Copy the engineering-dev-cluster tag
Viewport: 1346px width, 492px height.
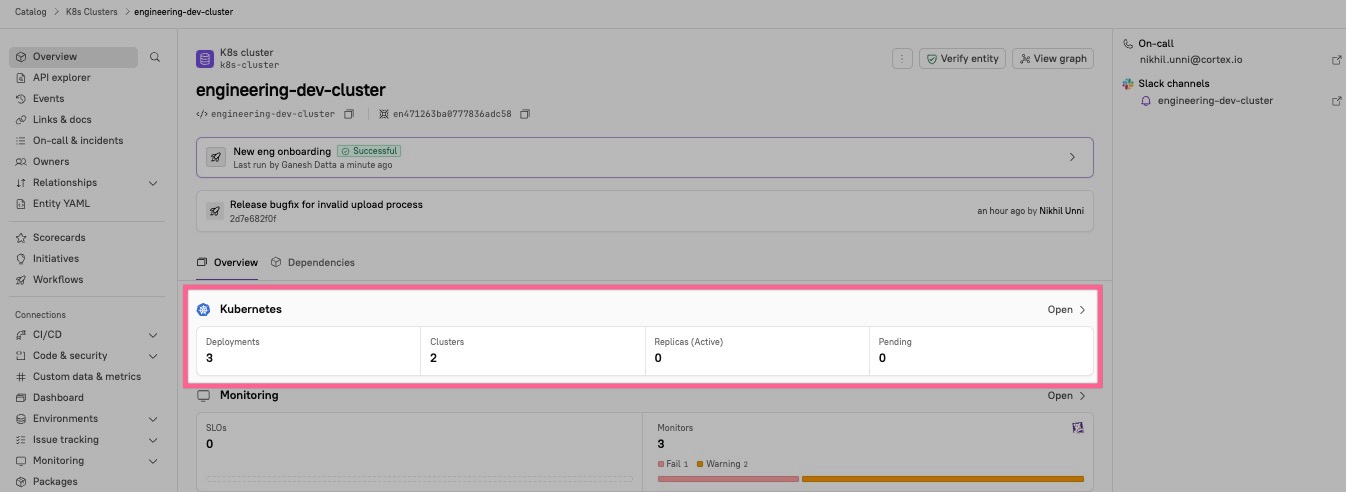coord(349,114)
